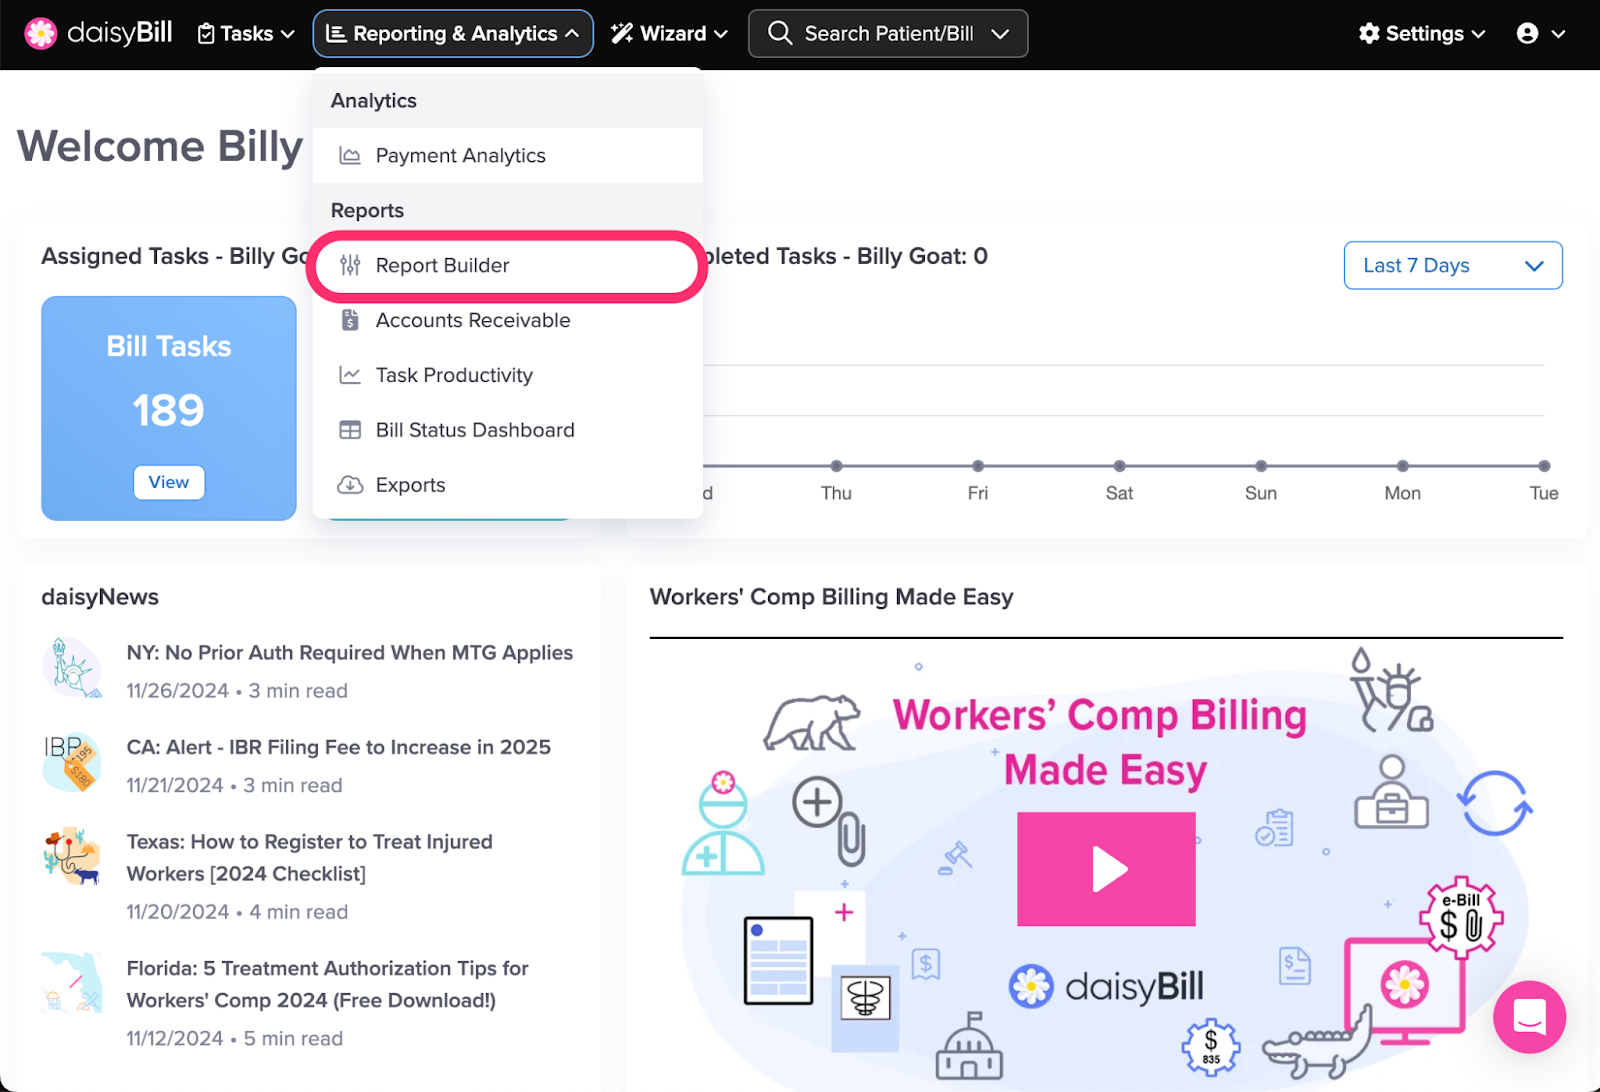The image size is (1600, 1092).
Task: Expand the Tasks dropdown menu
Action: (x=246, y=34)
